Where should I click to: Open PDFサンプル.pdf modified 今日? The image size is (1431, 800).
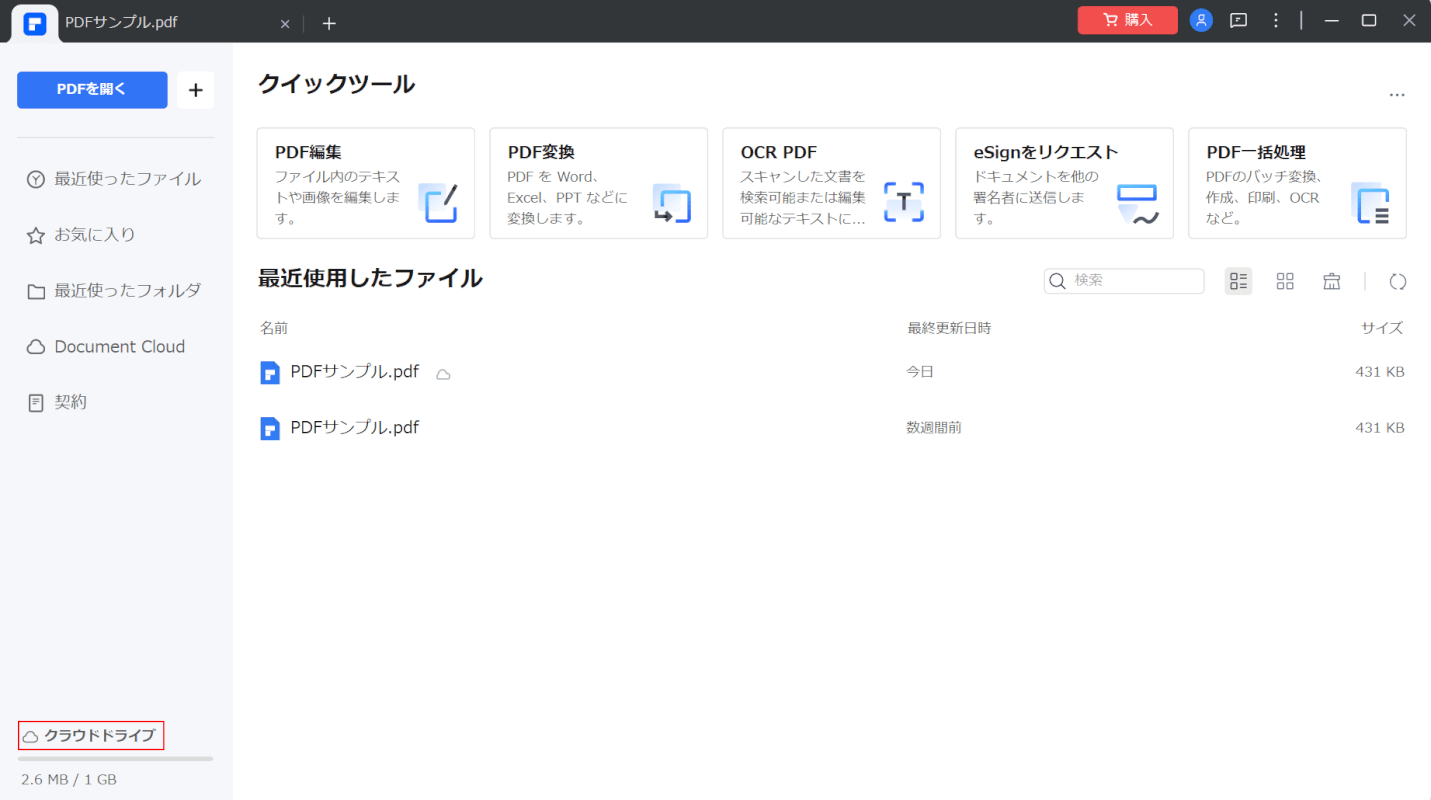(x=832, y=372)
